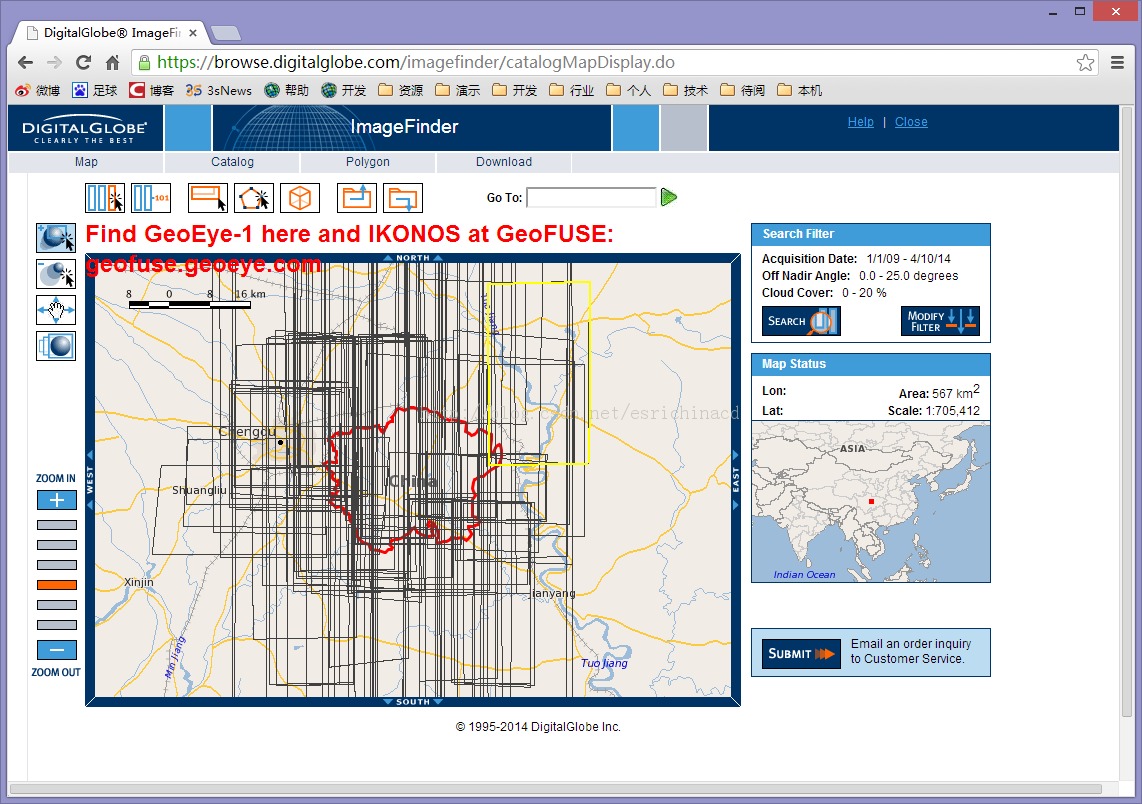
Task: Click the folder upload arrow icon
Action: (x=357, y=197)
